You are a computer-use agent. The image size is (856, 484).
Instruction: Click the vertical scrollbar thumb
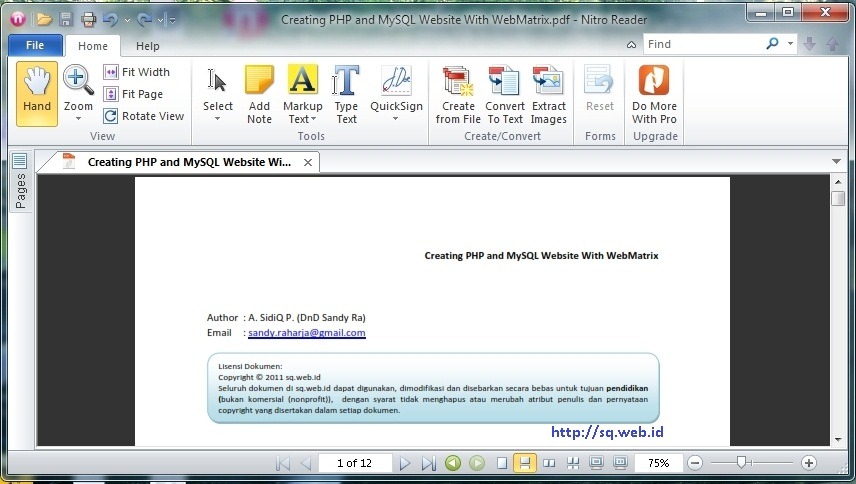(838, 198)
